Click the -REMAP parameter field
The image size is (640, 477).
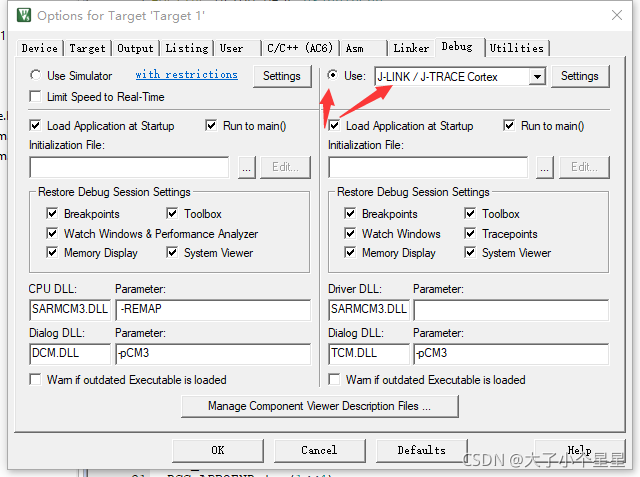click(x=213, y=310)
